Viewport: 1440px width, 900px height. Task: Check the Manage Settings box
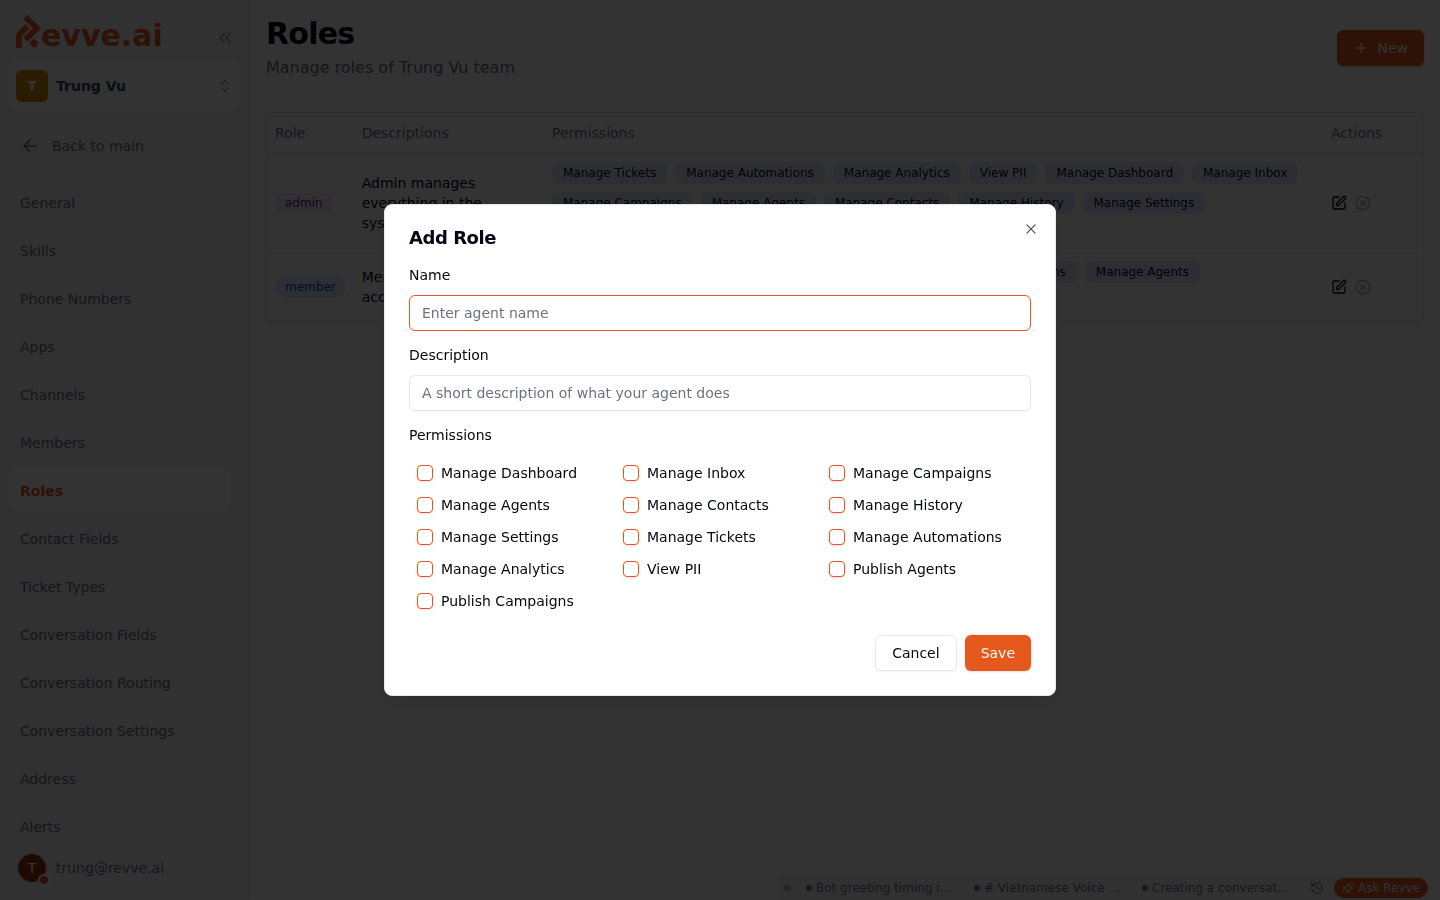425,537
